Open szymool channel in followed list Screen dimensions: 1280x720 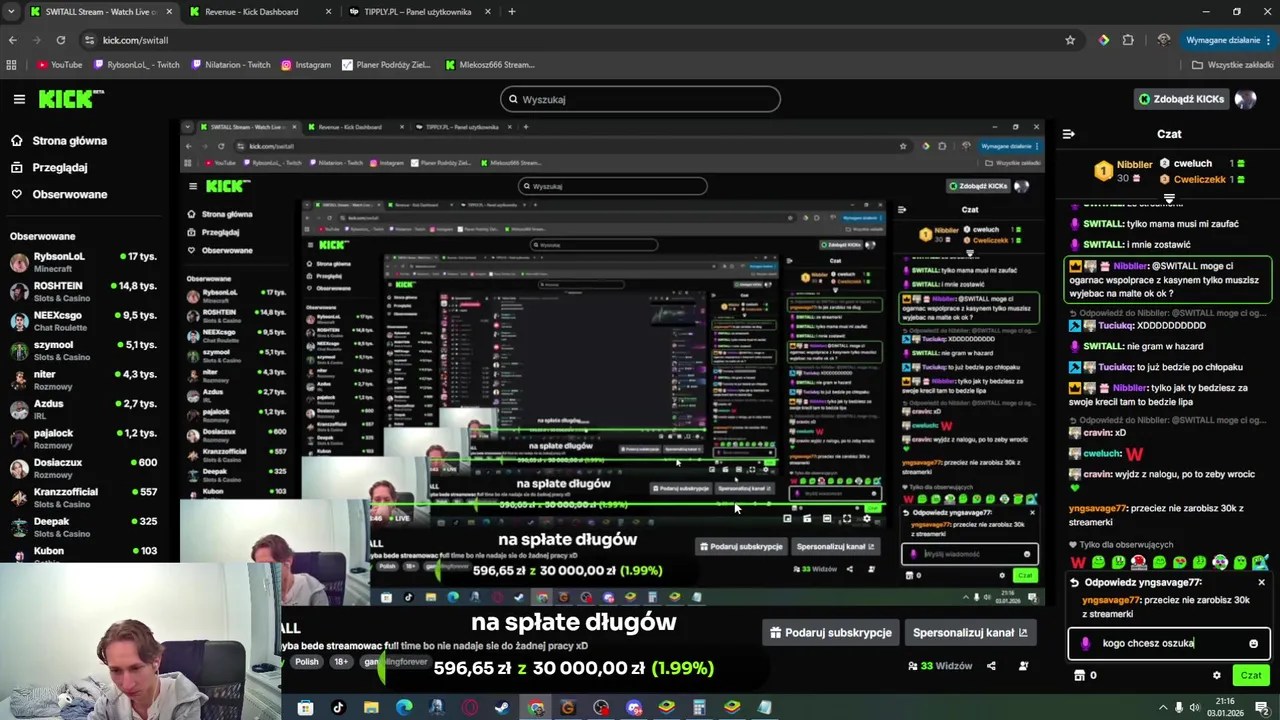[x=83, y=350]
